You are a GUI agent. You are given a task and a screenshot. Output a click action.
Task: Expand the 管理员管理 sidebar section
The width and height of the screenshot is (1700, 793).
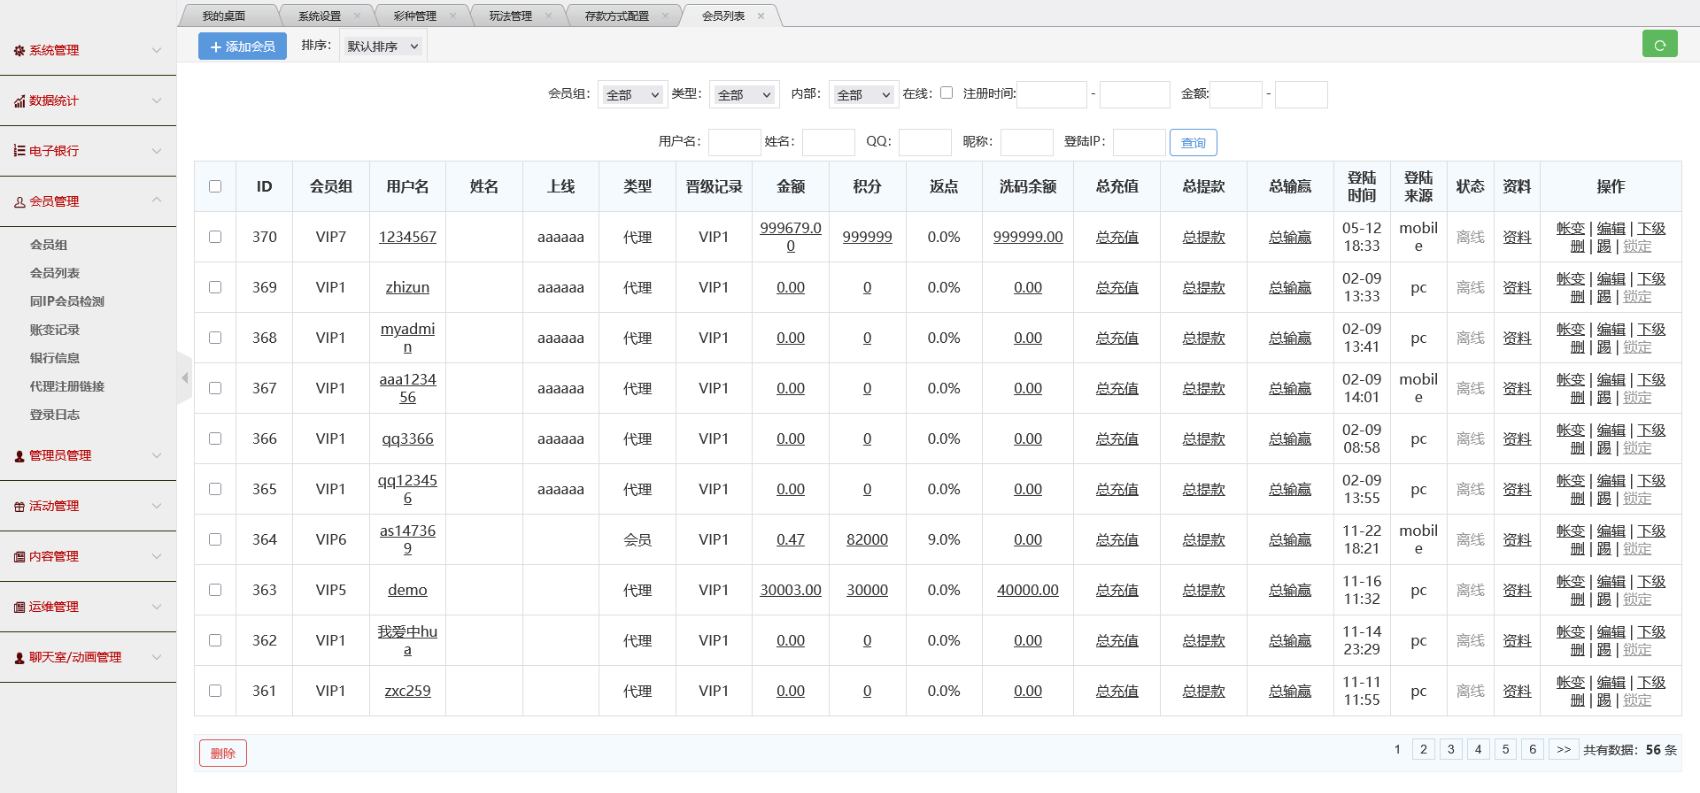click(88, 456)
